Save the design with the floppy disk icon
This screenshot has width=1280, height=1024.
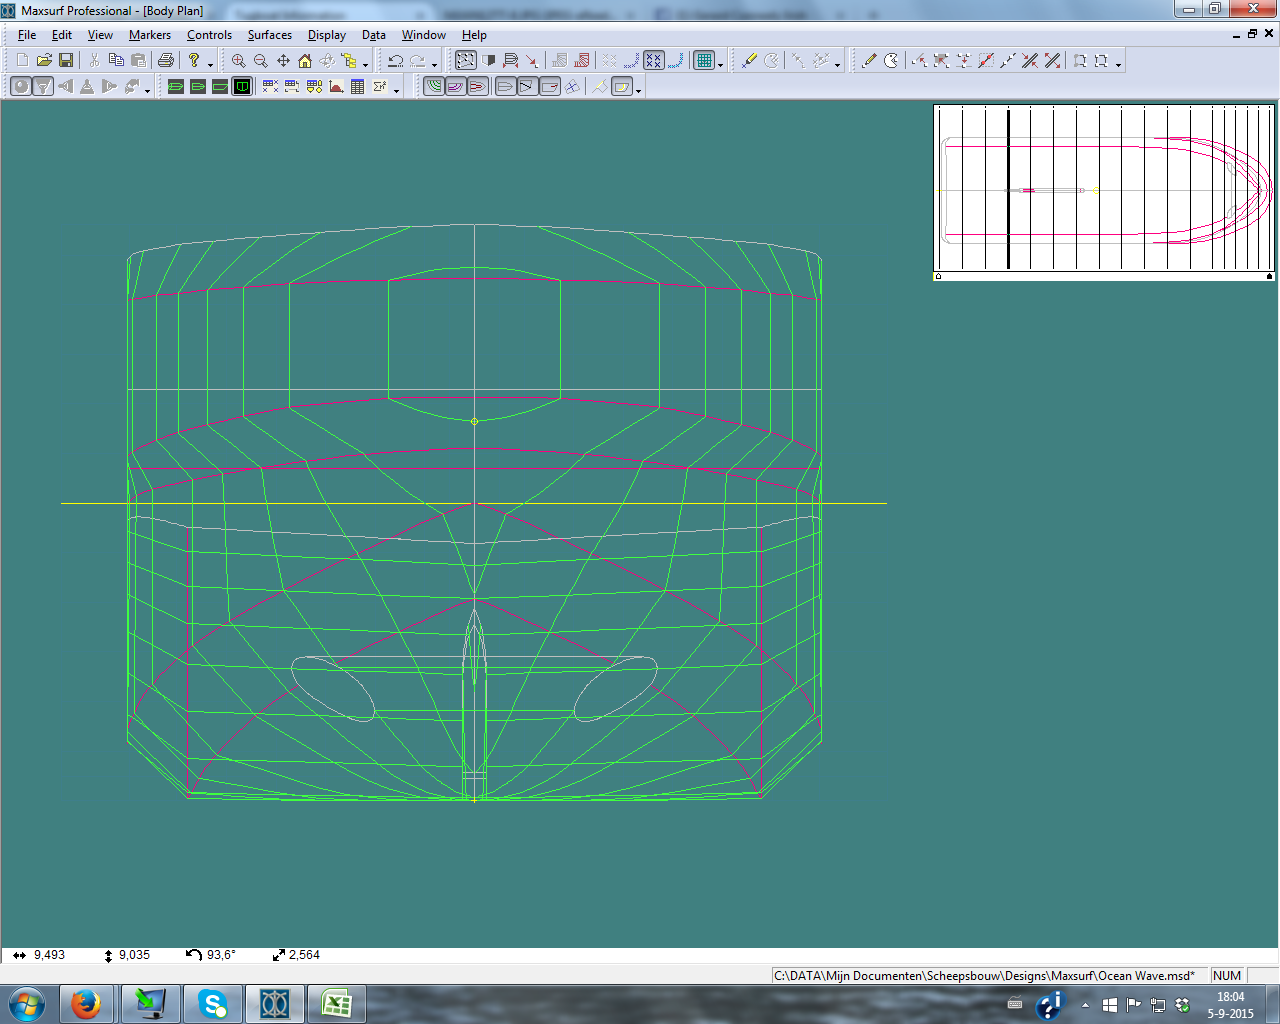[x=65, y=61]
